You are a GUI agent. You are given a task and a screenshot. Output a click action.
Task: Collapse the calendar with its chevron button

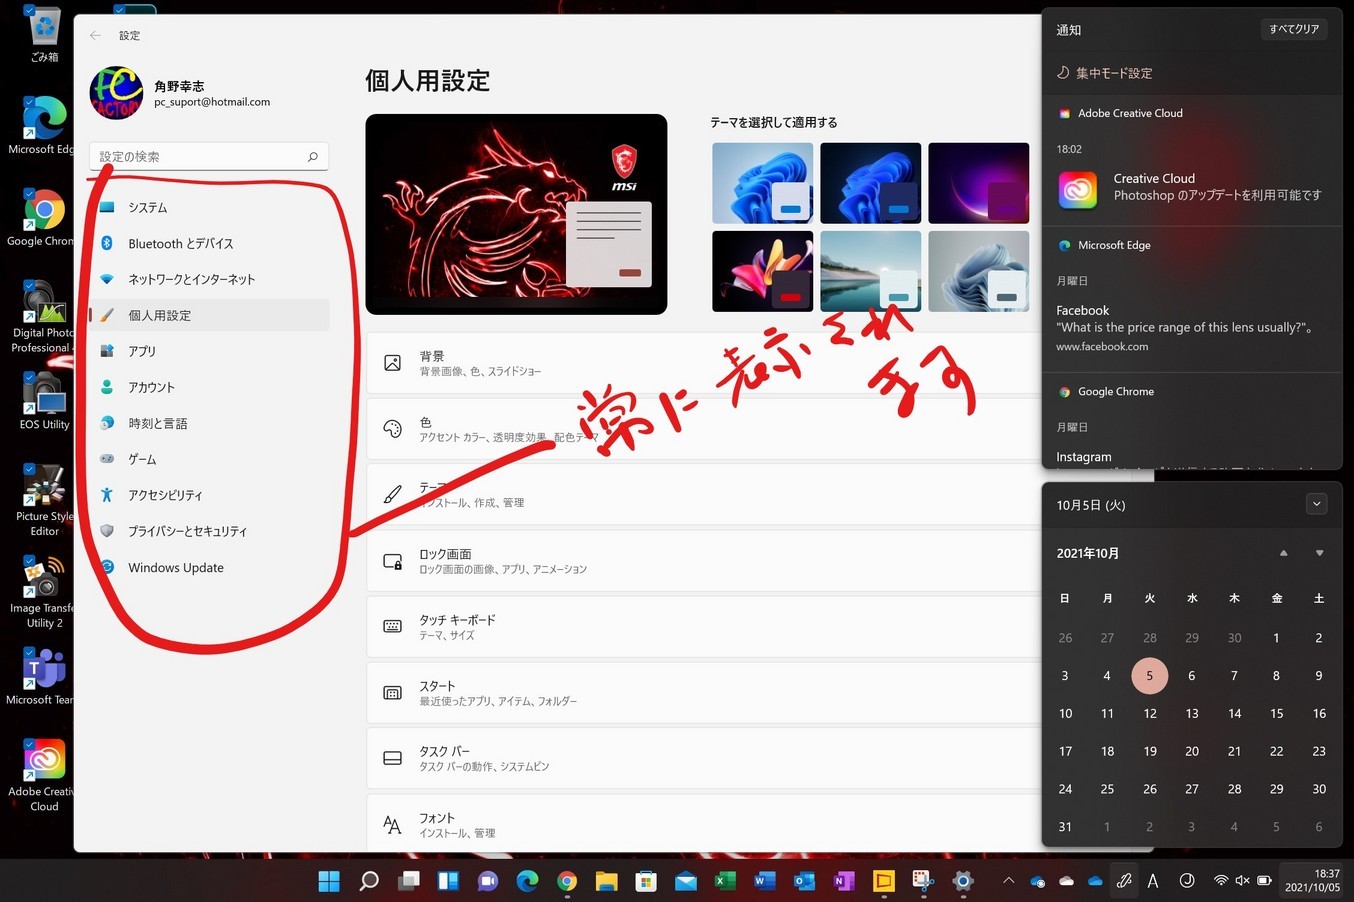tap(1317, 504)
